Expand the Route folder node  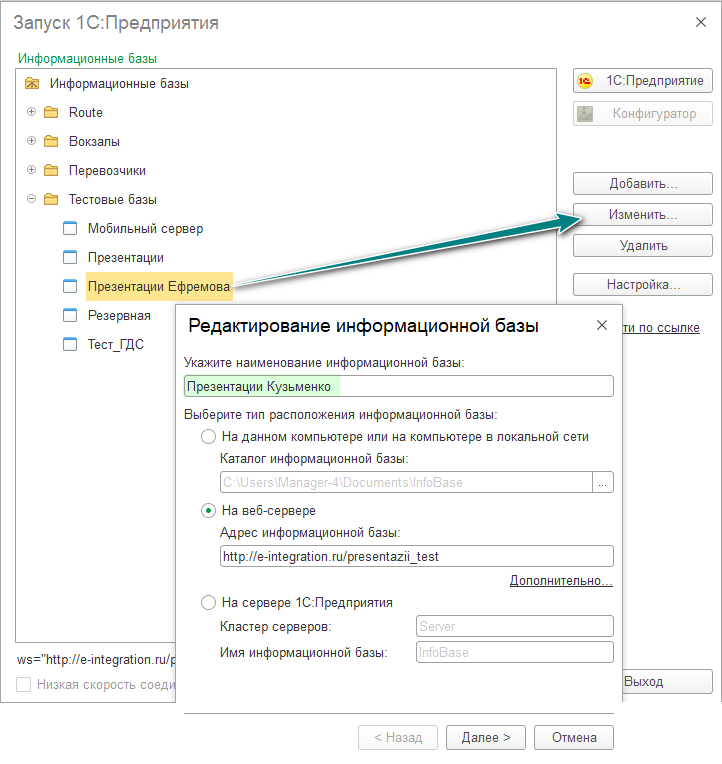[x=32, y=113]
